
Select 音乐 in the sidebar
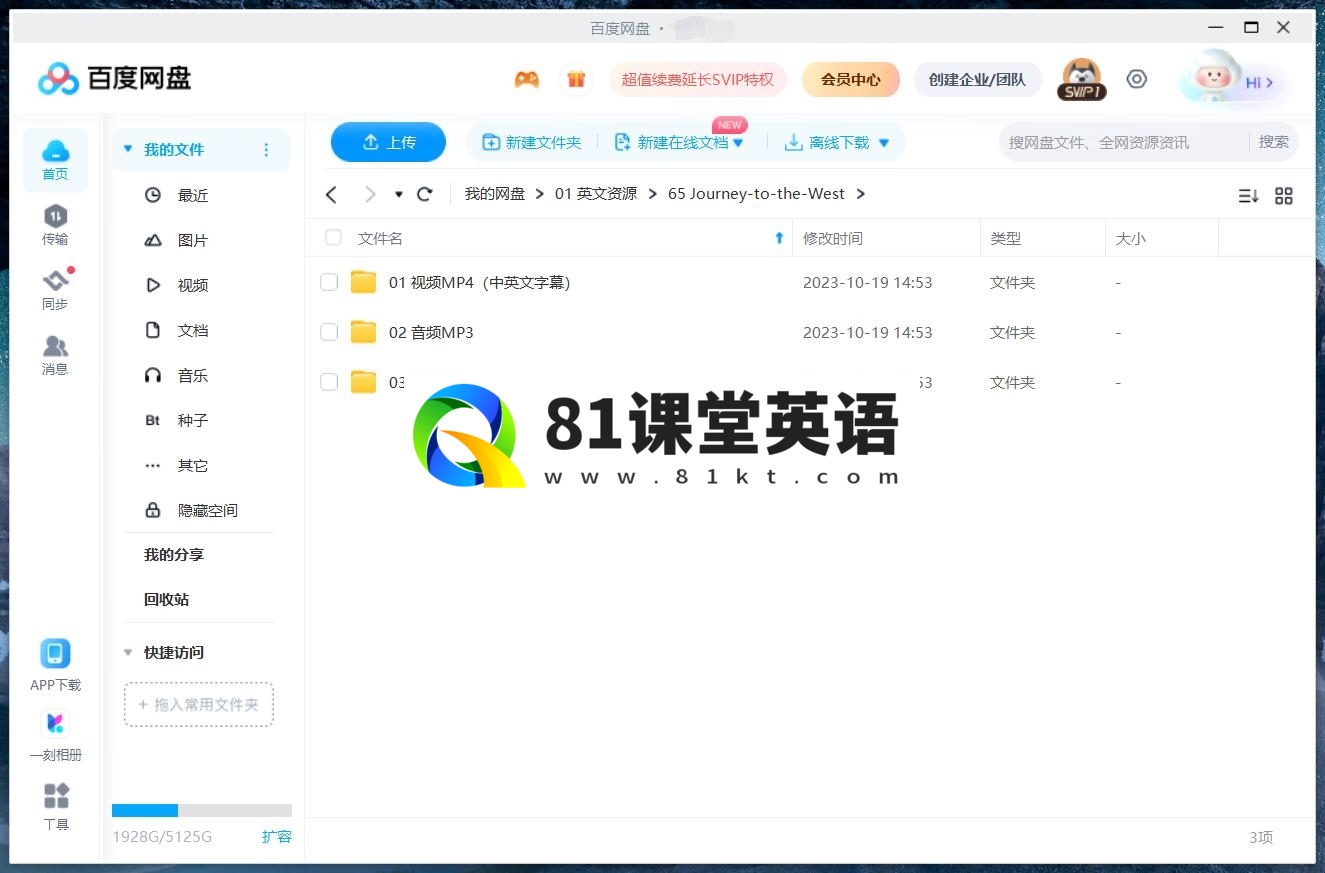pos(193,375)
